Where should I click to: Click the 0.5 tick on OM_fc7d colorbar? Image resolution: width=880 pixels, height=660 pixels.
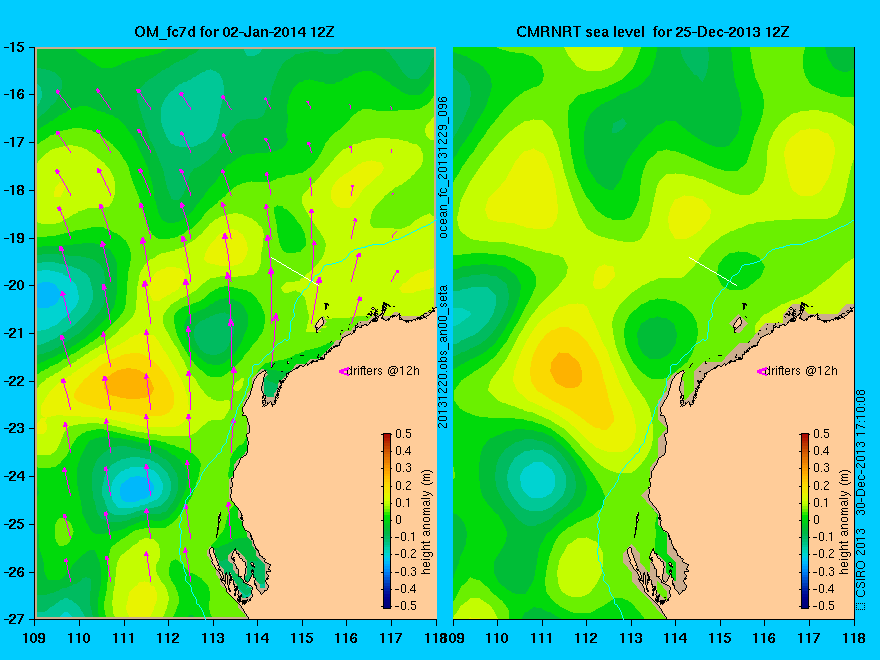point(404,434)
